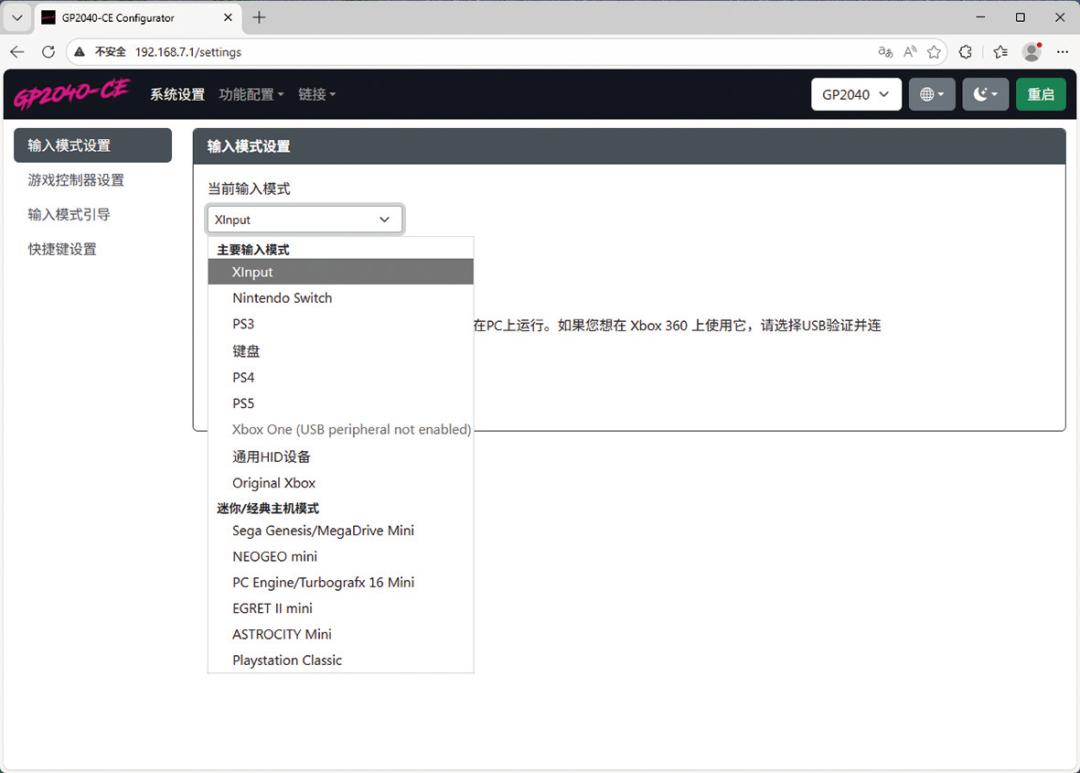Open the dark mode theme dropdown
Screen dimensions: 1080x773
986,94
